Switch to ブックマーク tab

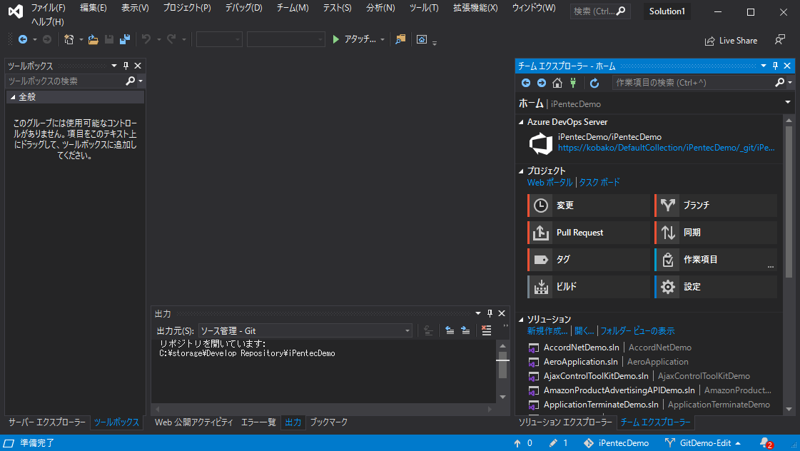click(329, 422)
